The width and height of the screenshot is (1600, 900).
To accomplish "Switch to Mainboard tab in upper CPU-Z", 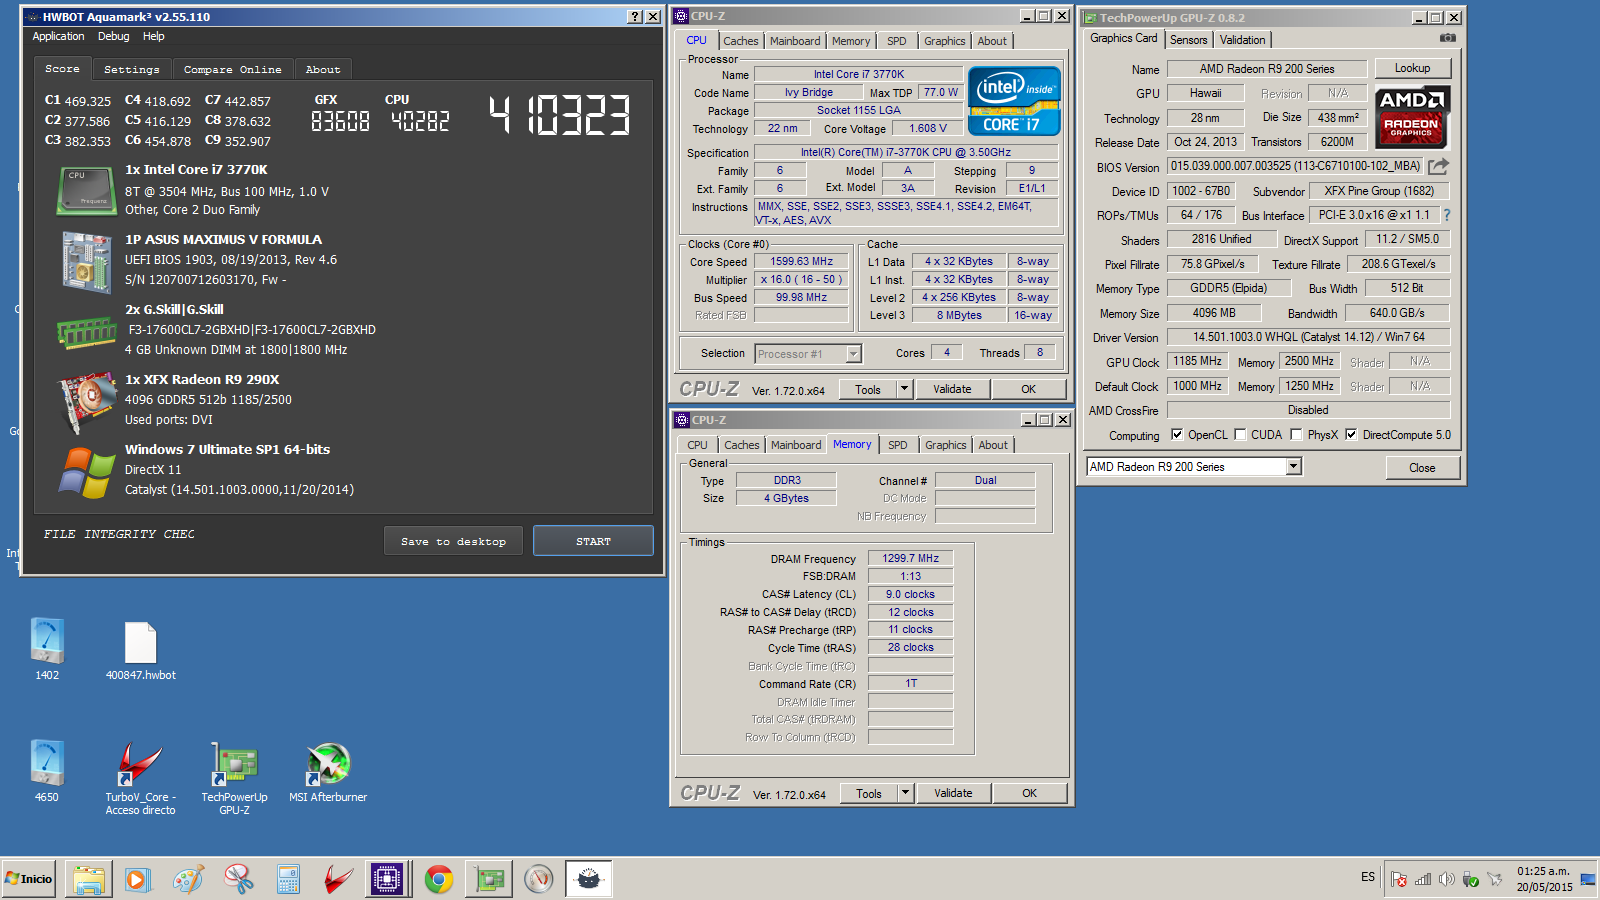I will point(795,41).
